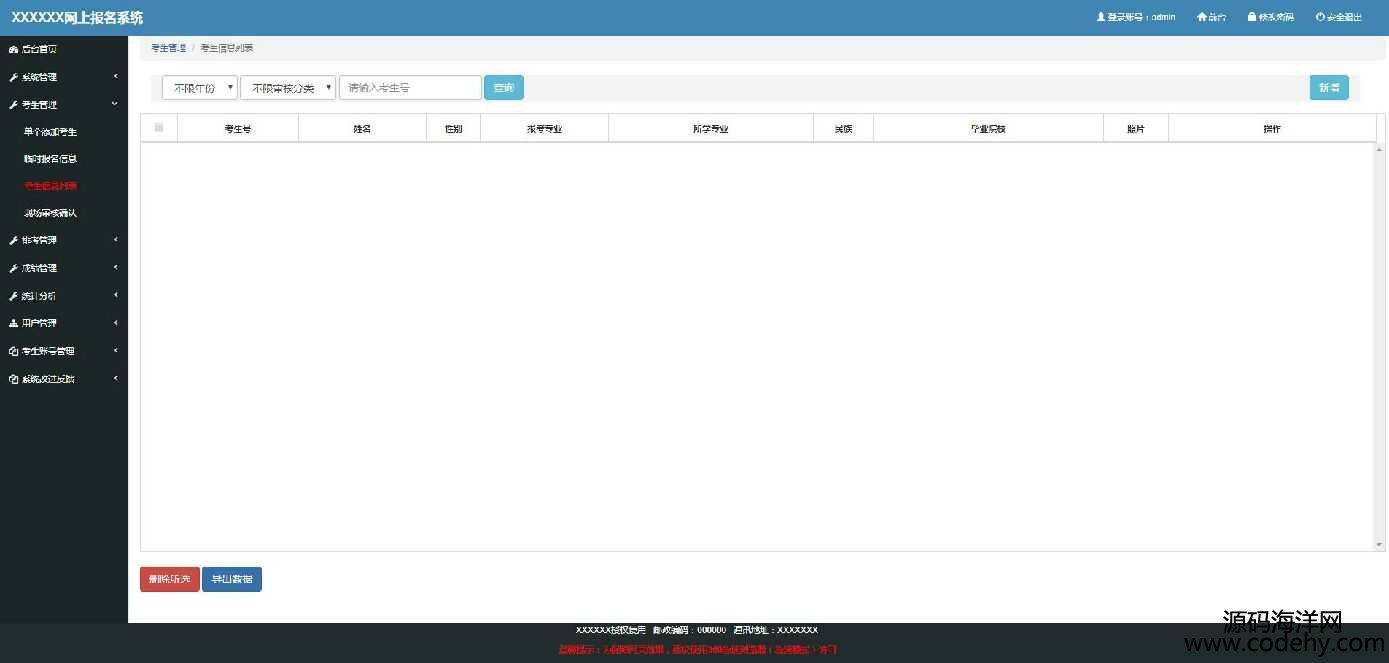Click the 照片 column header
This screenshot has width=1389, height=663.
1136,129
